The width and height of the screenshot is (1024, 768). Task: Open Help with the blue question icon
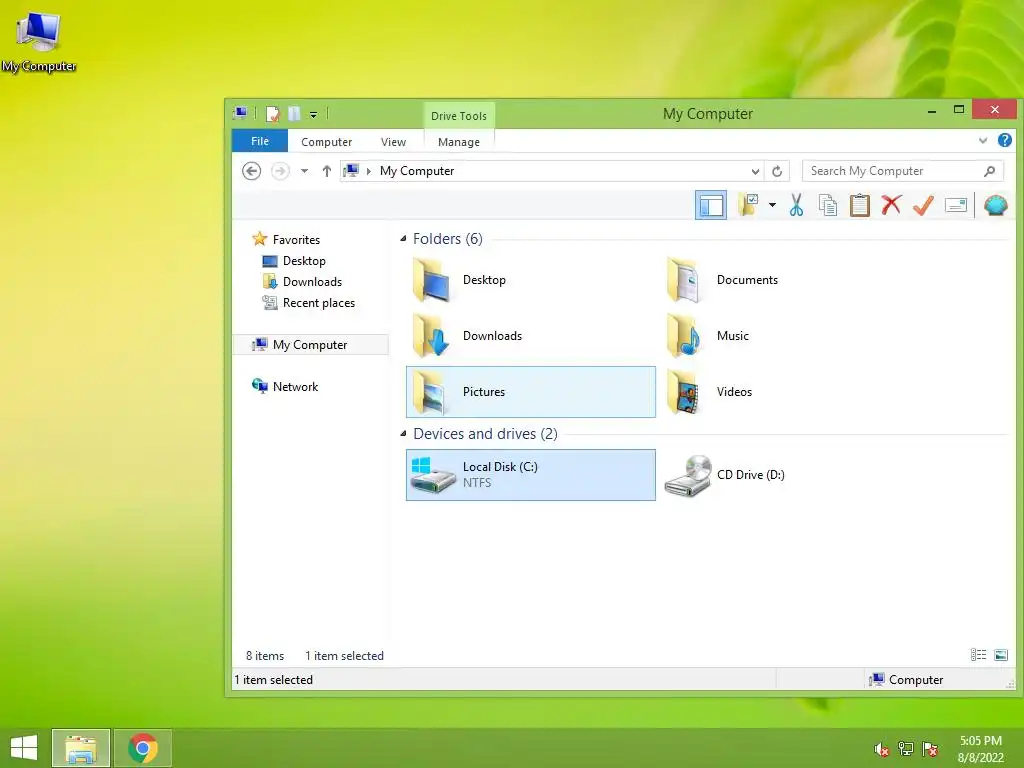click(1004, 140)
